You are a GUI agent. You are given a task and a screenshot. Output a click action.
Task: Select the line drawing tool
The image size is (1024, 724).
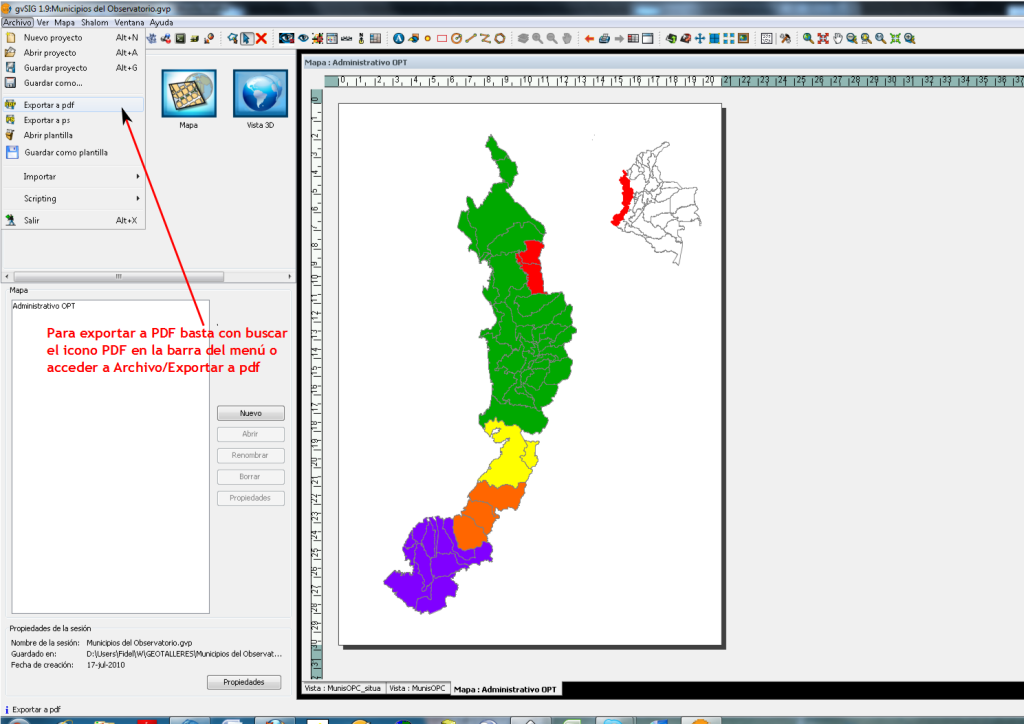point(470,37)
